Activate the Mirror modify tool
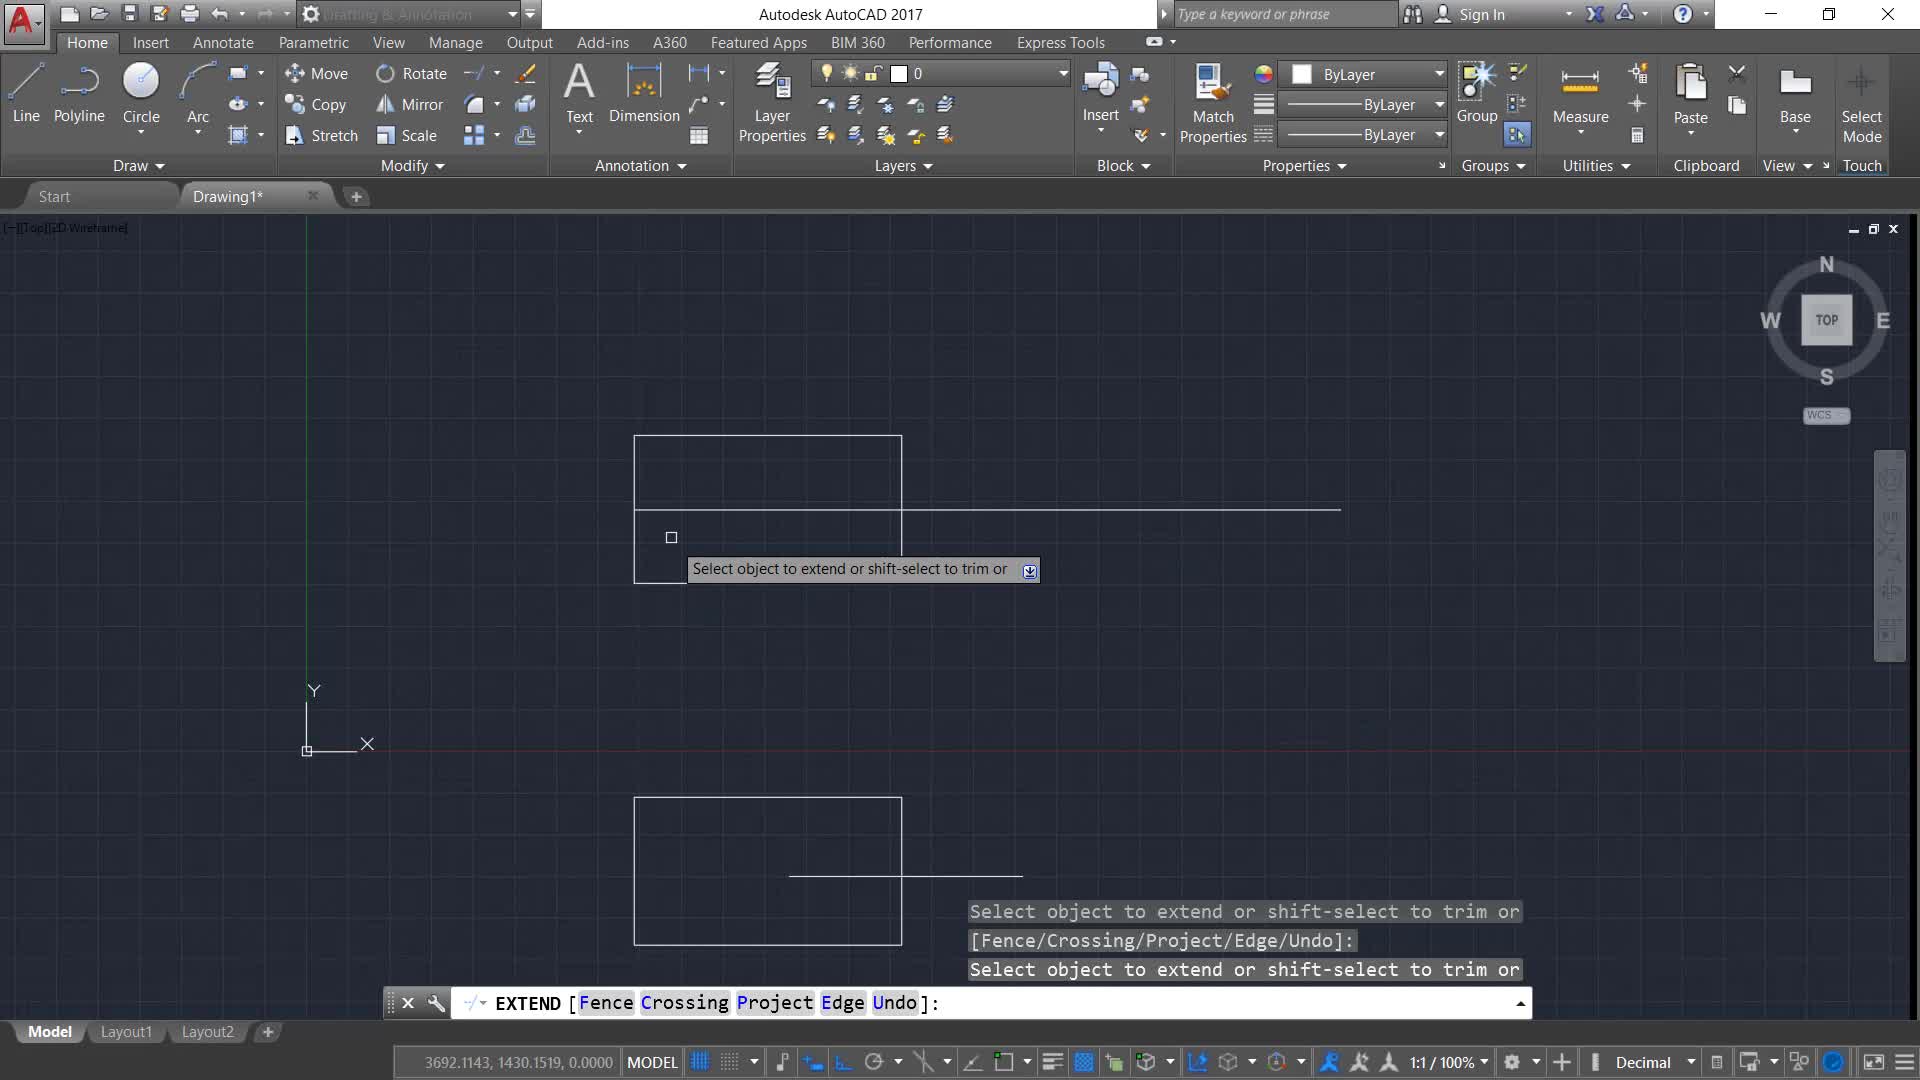Image resolution: width=1920 pixels, height=1080 pixels. [x=410, y=104]
